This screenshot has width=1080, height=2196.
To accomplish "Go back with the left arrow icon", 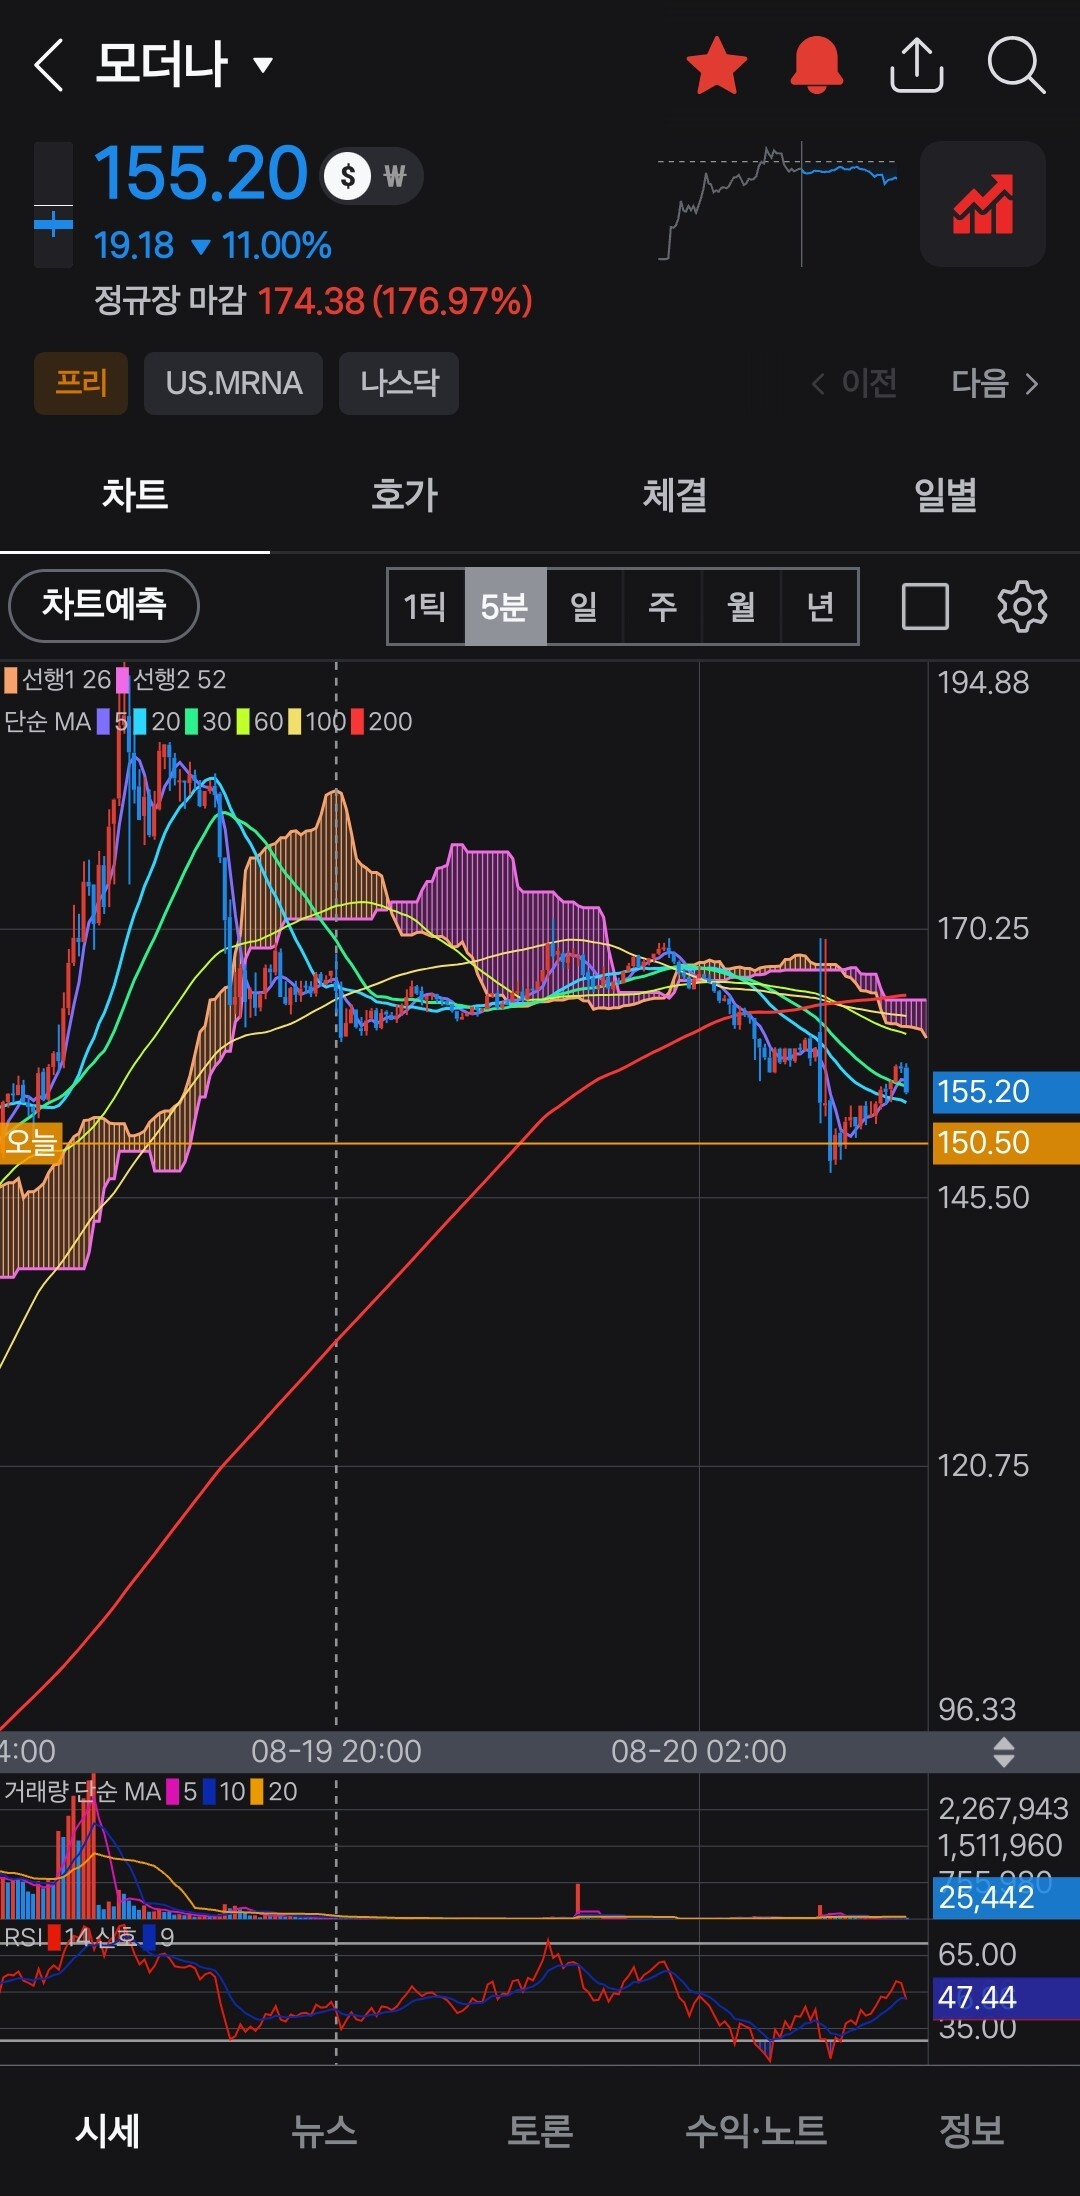I will pos(49,65).
